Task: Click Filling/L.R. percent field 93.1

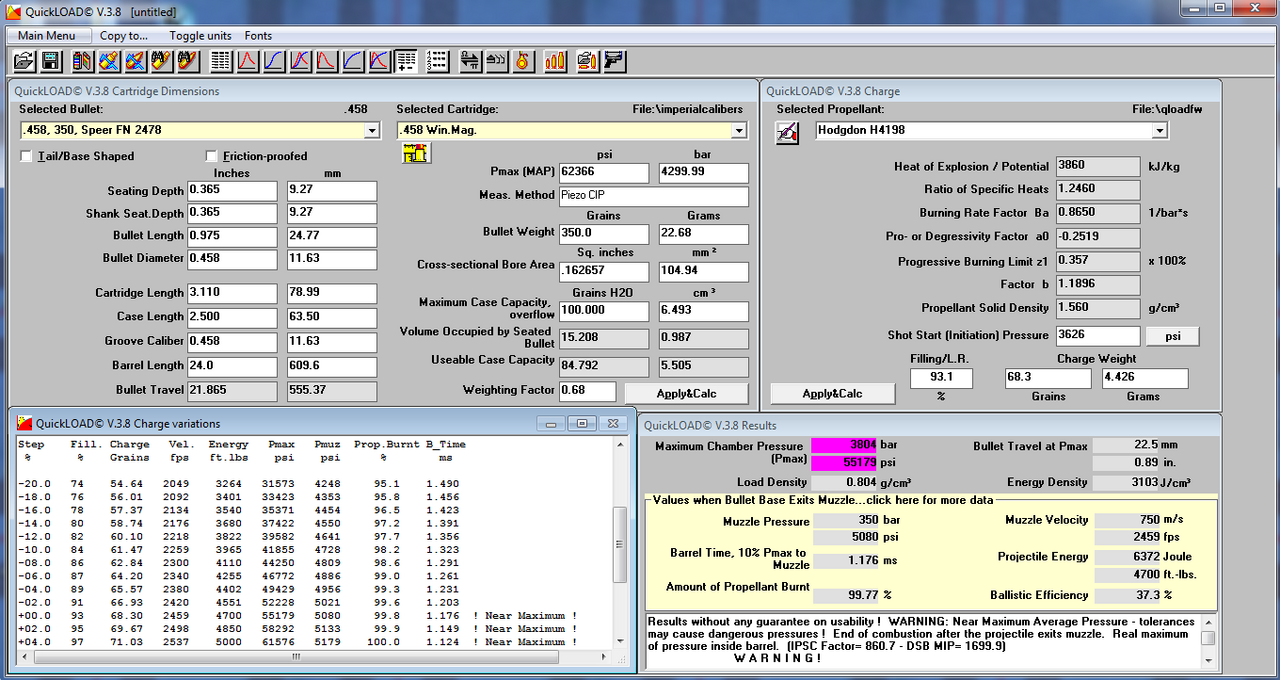Action: pos(941,379)
